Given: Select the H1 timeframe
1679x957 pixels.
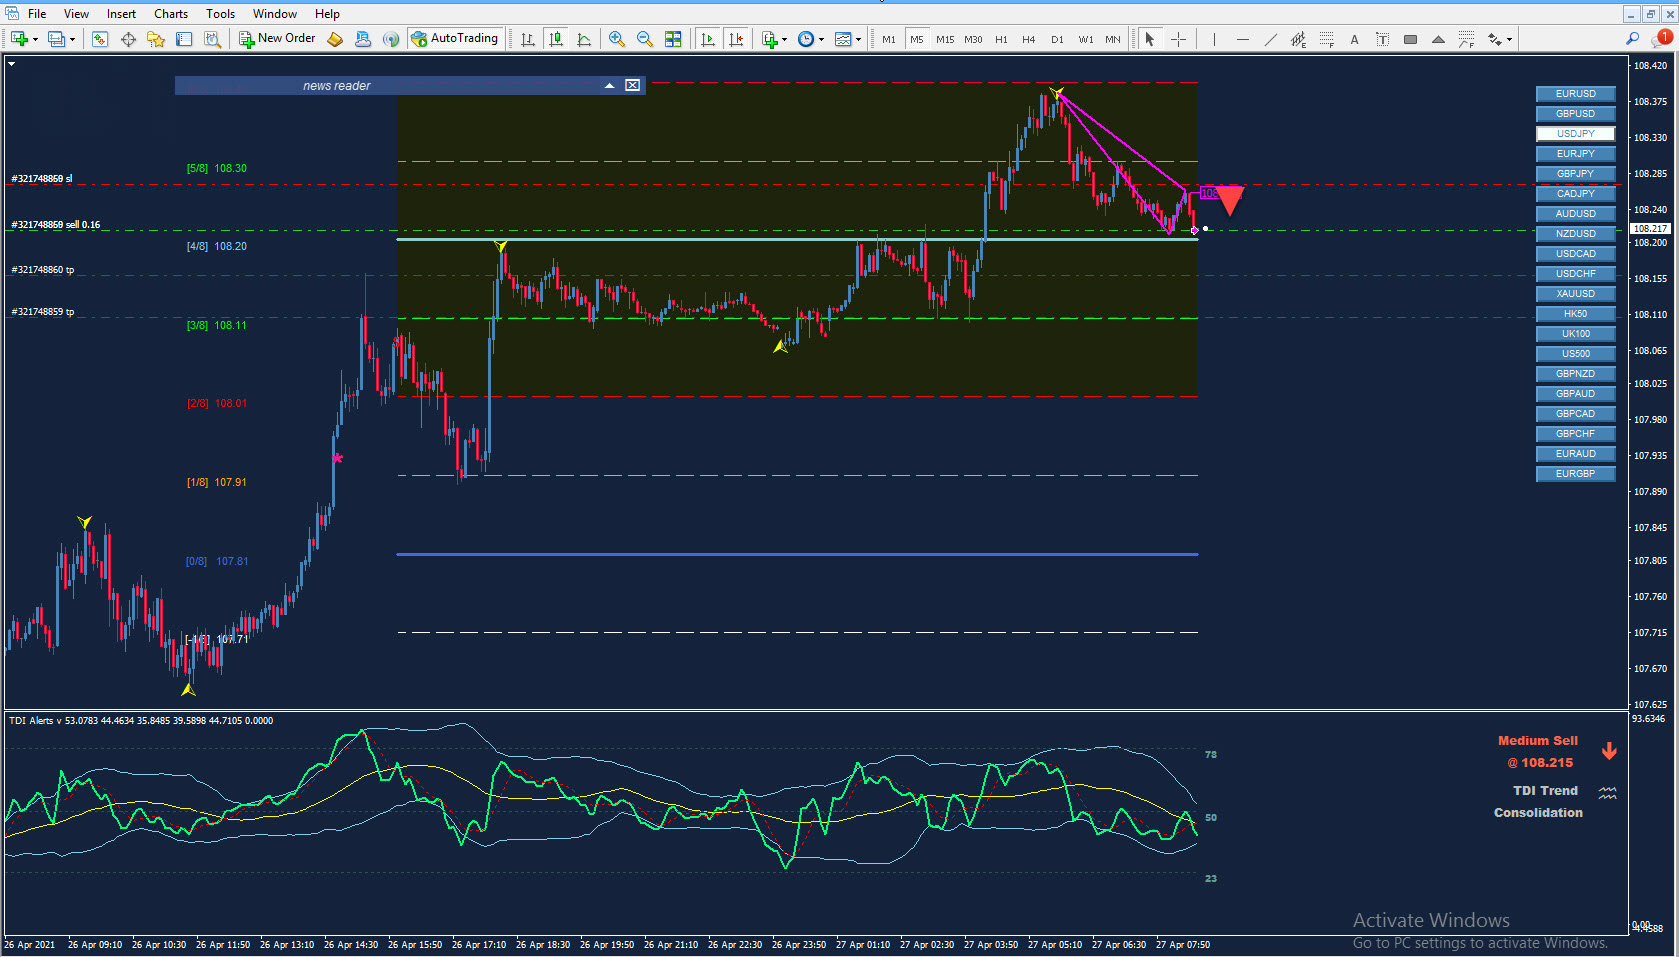Looking at the screenshot, I should (x=1001, y=39).
